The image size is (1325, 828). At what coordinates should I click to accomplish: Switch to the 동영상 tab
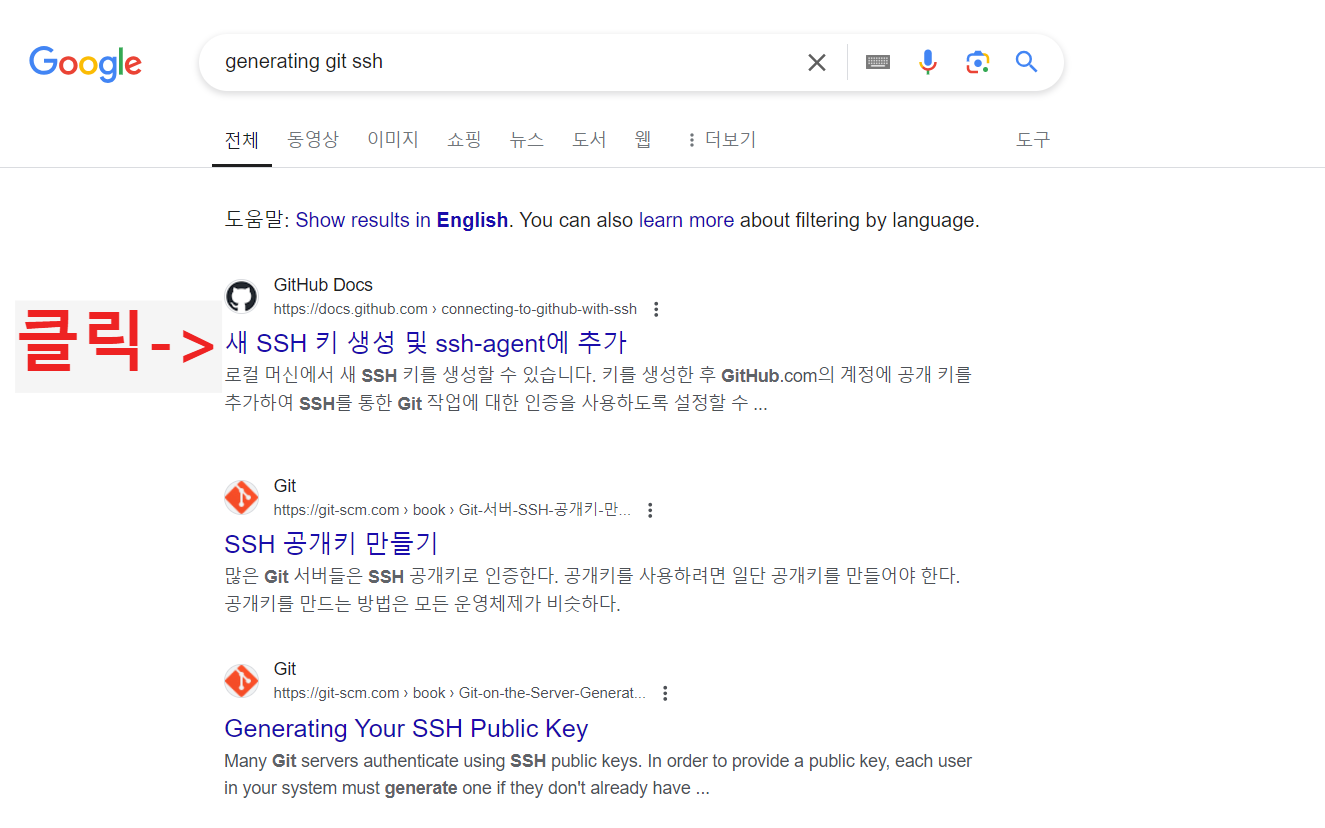[313, 140]
